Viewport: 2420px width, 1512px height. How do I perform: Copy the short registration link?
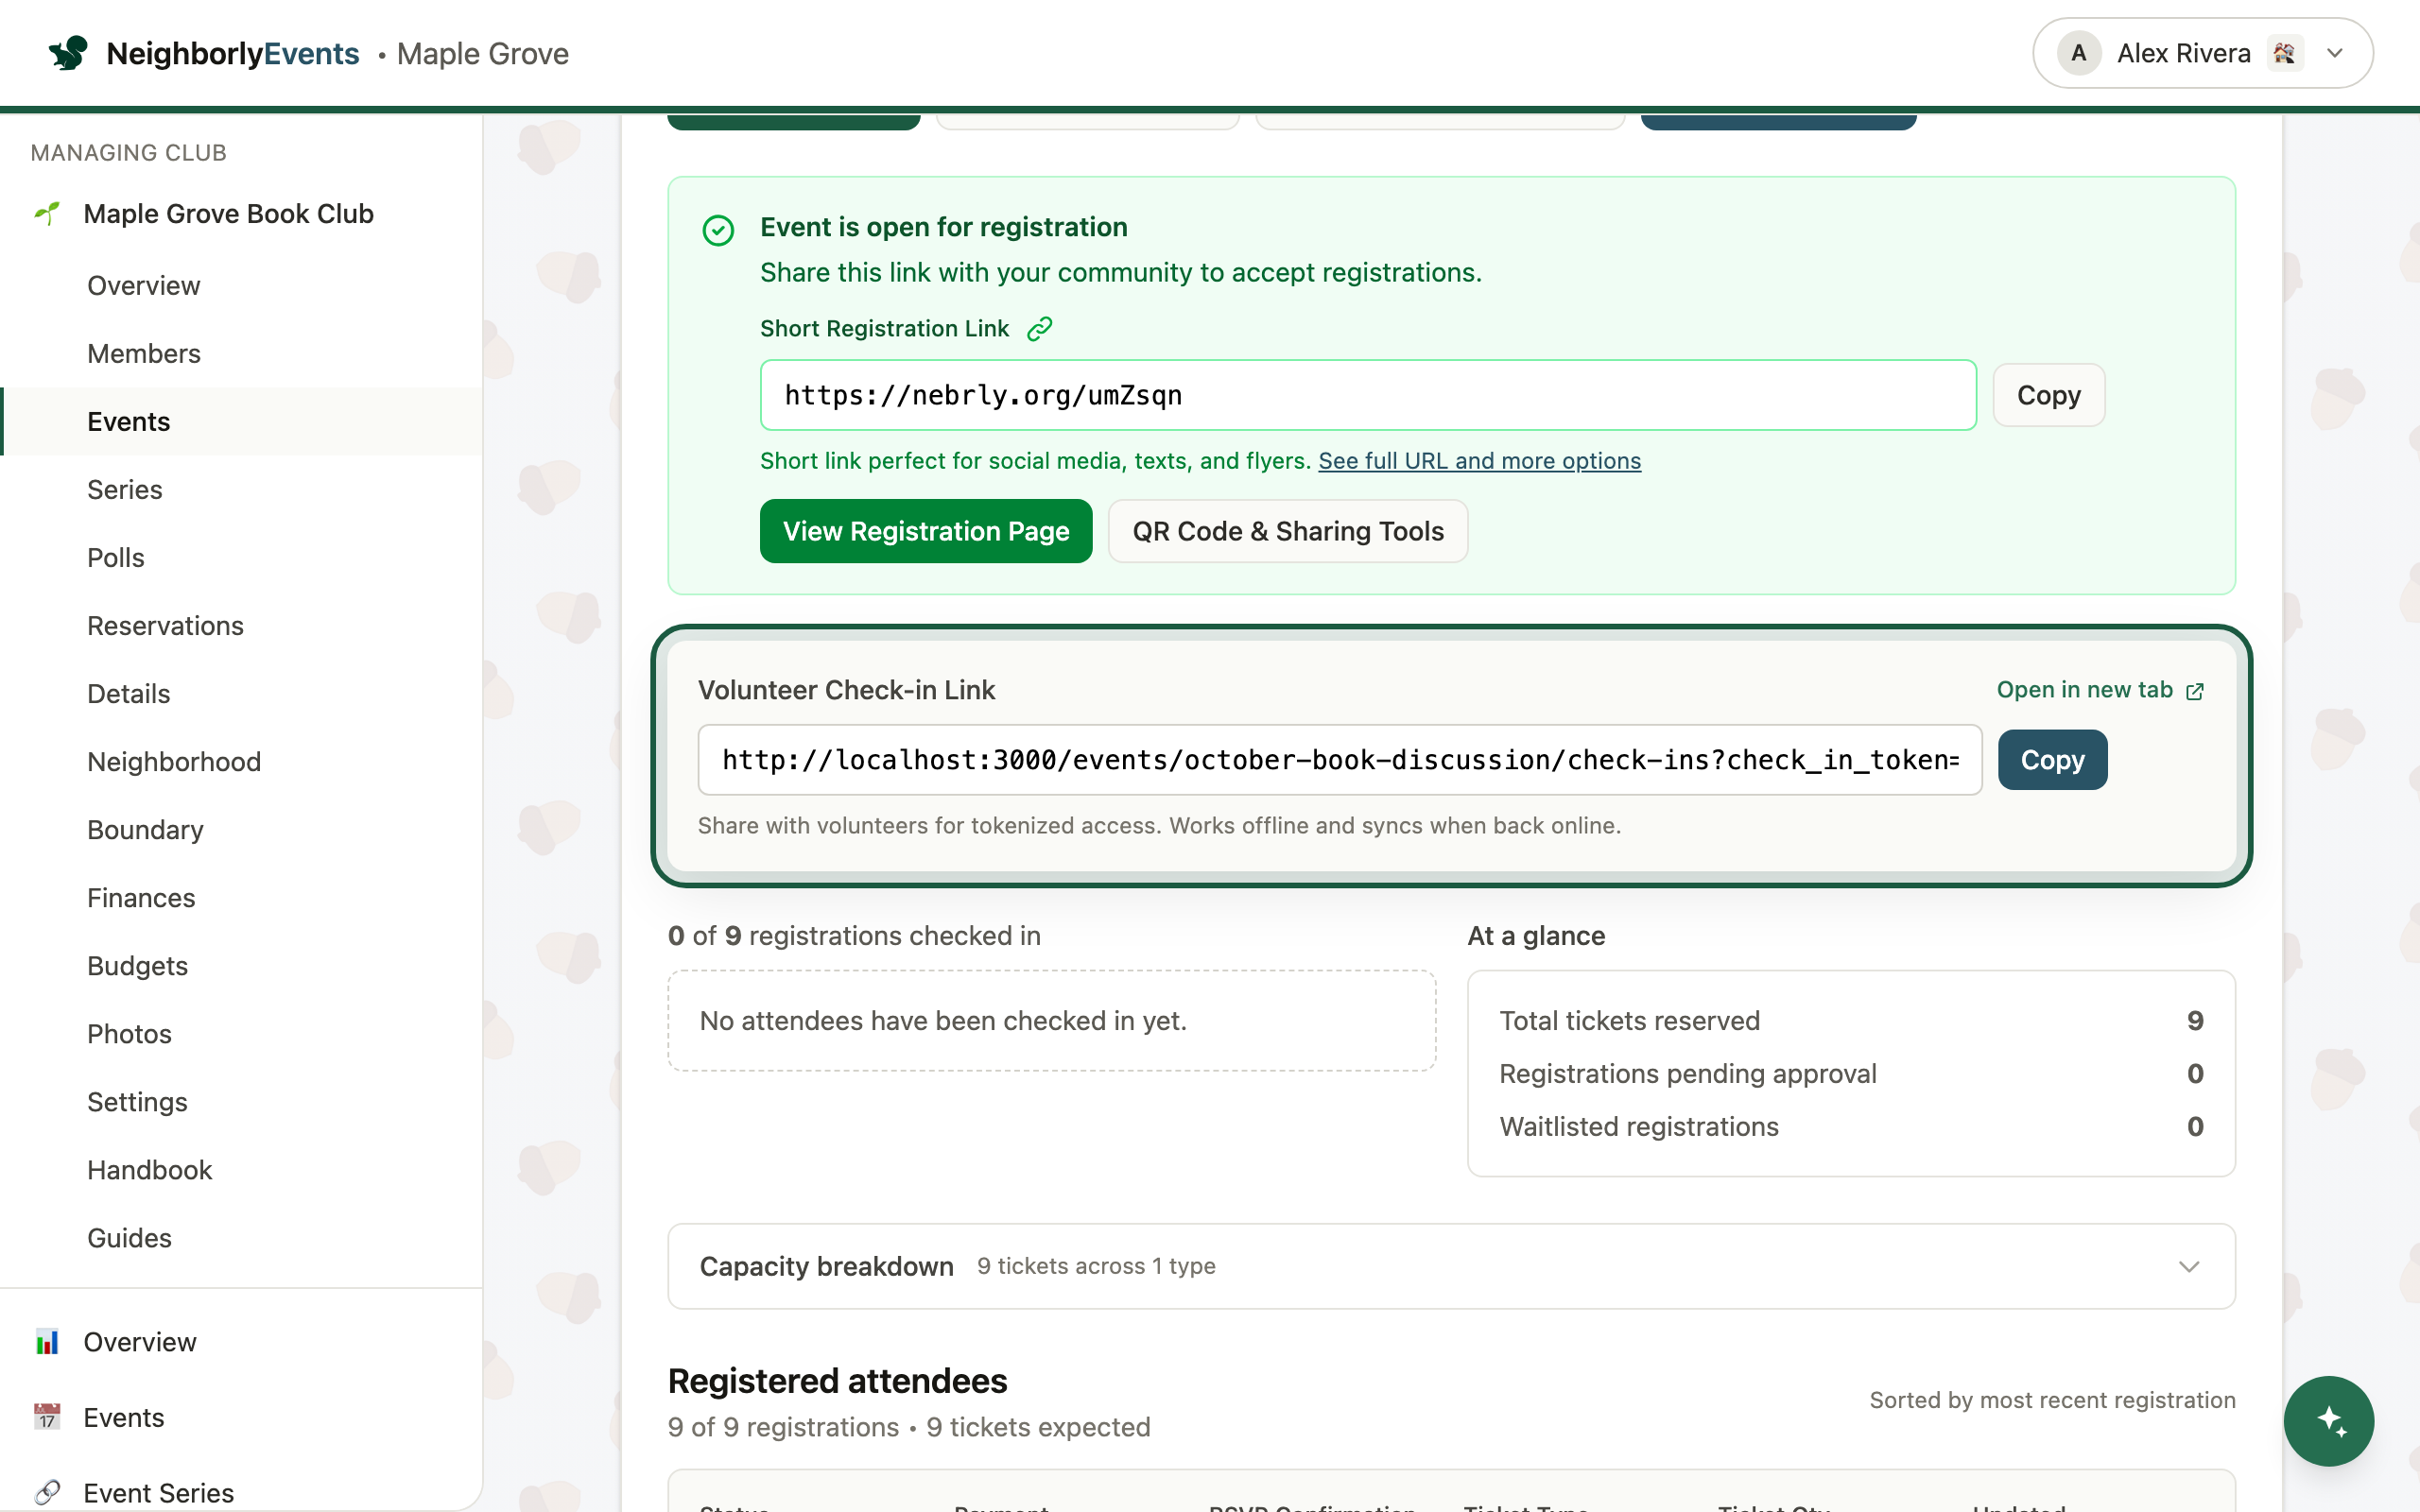click(2049, 395)
